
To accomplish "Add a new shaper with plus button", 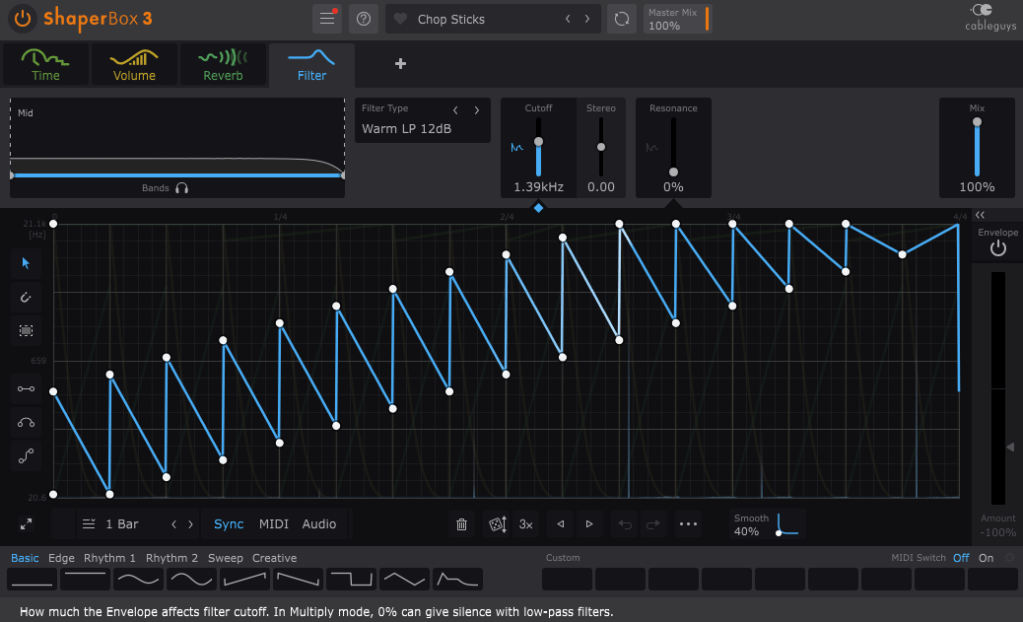I will click(x=401, y=64).
